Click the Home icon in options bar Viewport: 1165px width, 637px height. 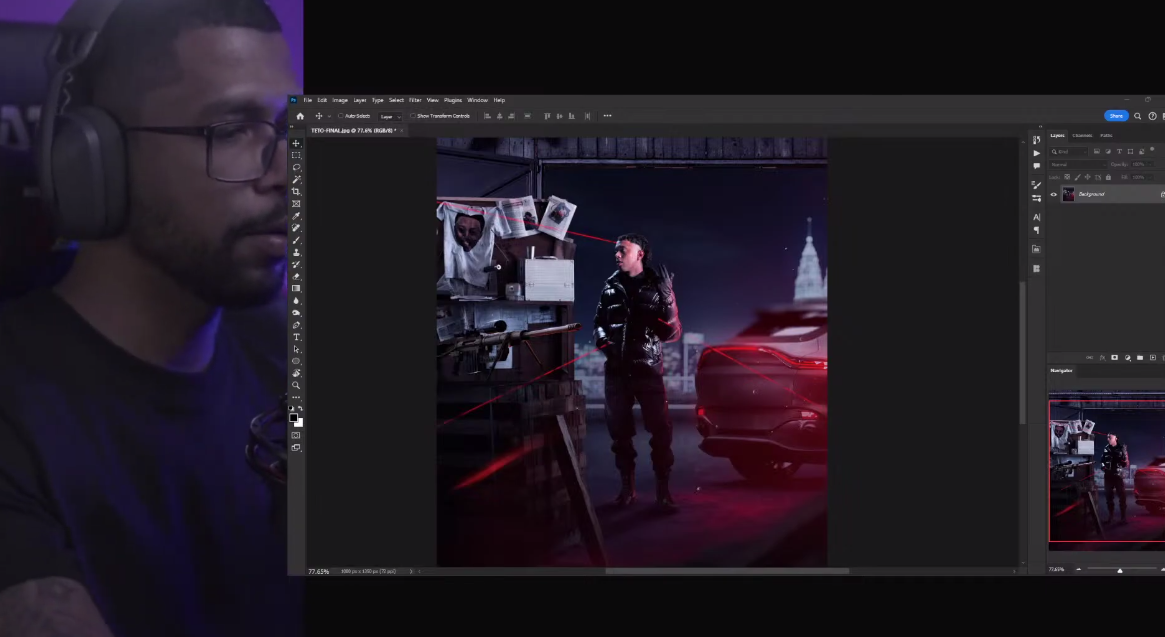(x=299, y=116)
